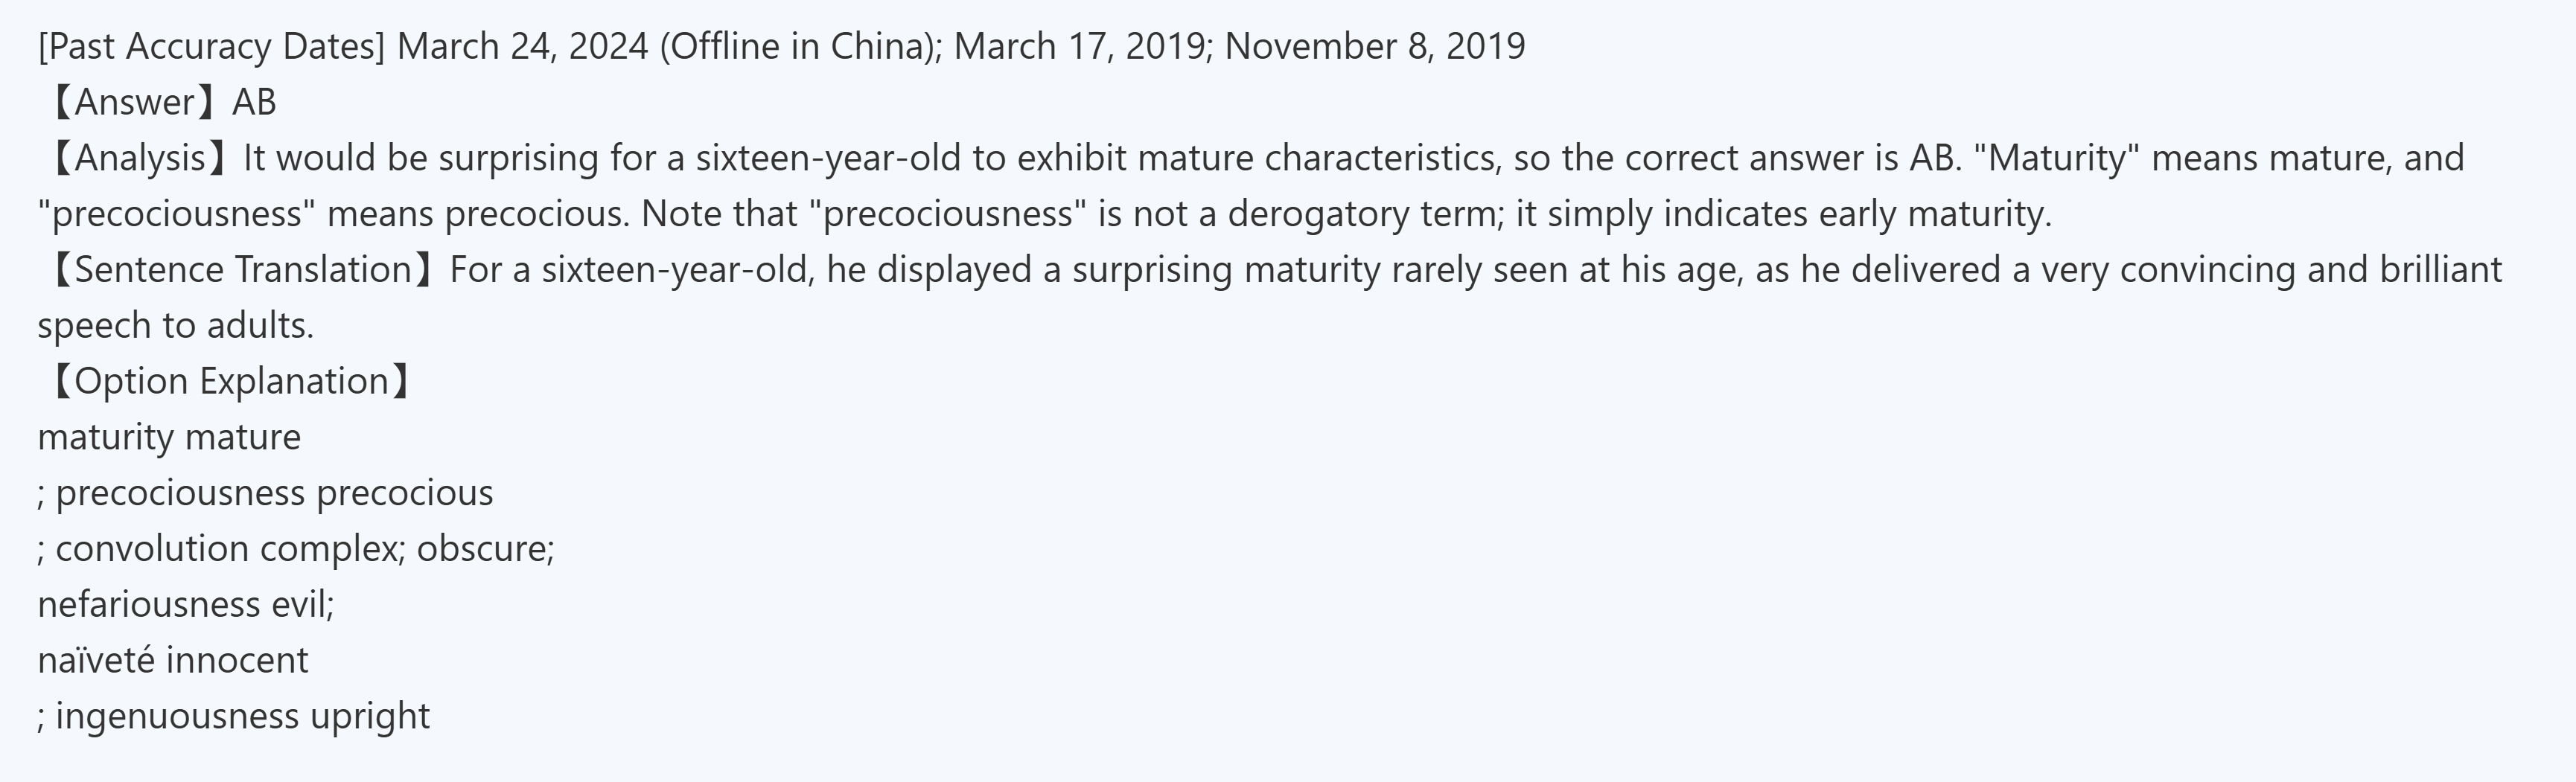
Task: Click the "precociousness precocious" option line
Action: [274, 494]
